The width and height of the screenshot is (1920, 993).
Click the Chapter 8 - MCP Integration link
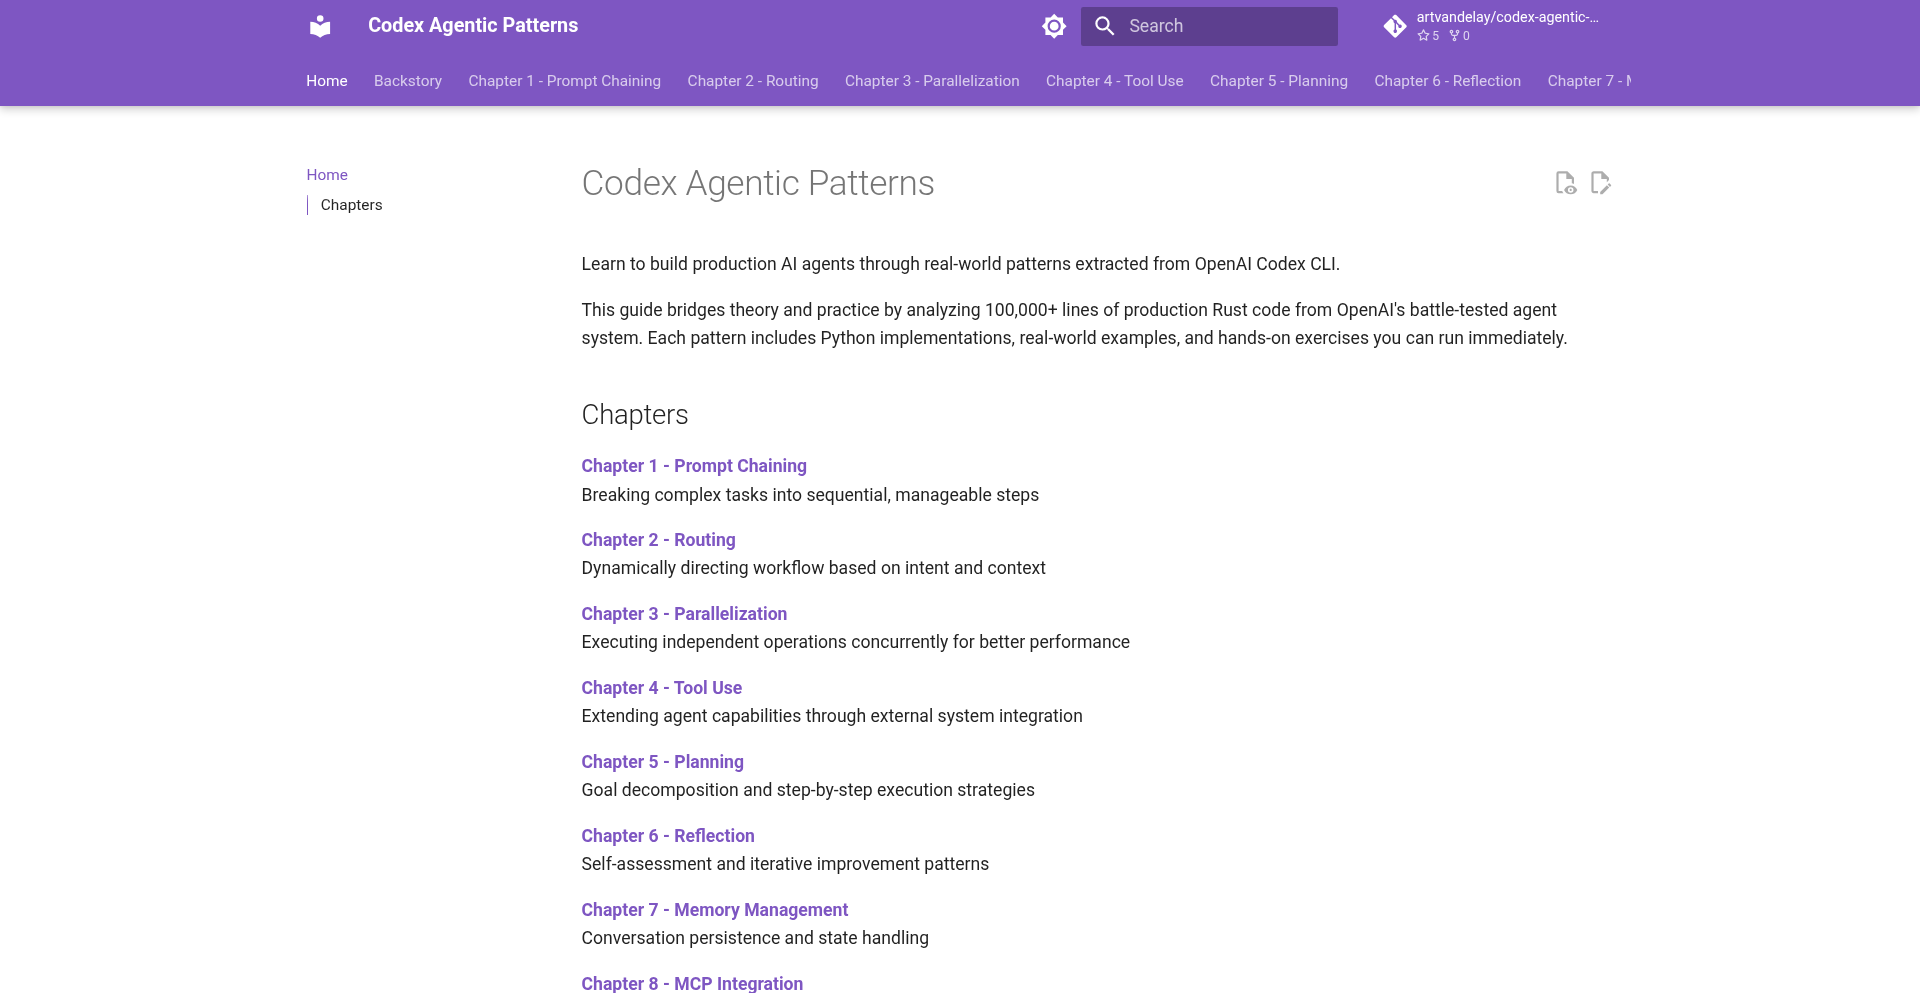692,984
